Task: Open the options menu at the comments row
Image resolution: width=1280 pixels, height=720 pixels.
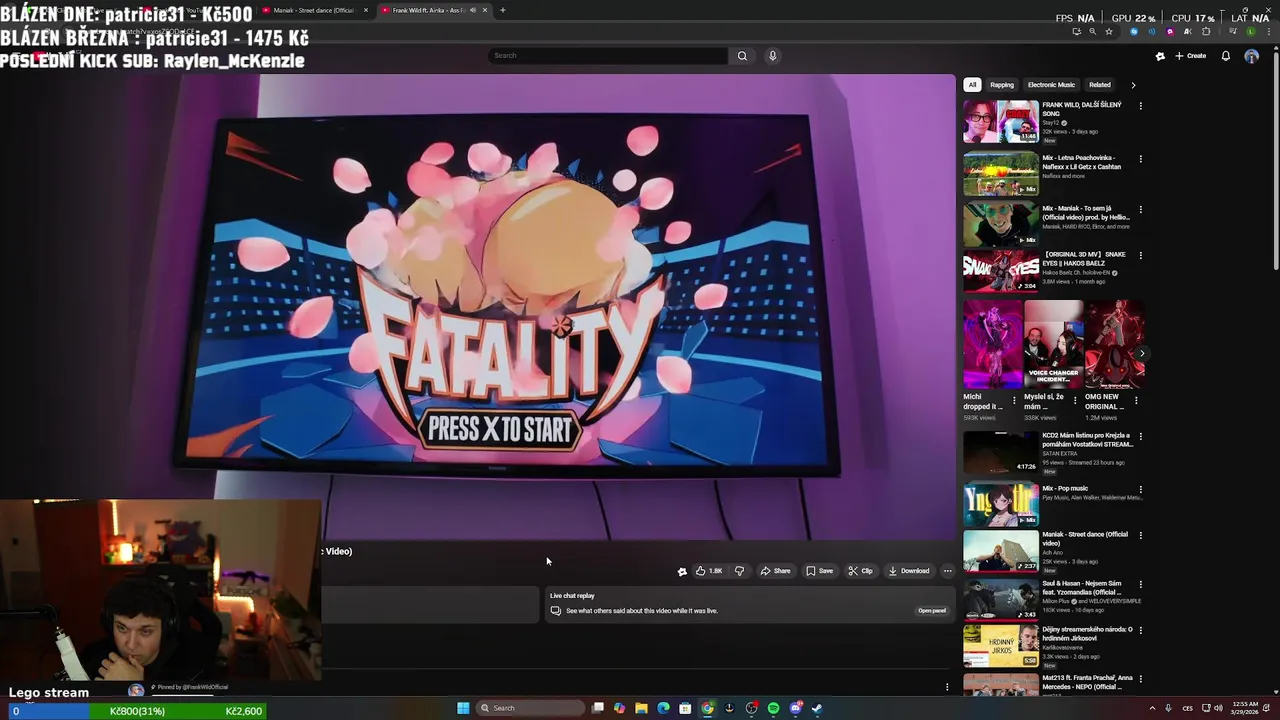Action: pos(947,687)
